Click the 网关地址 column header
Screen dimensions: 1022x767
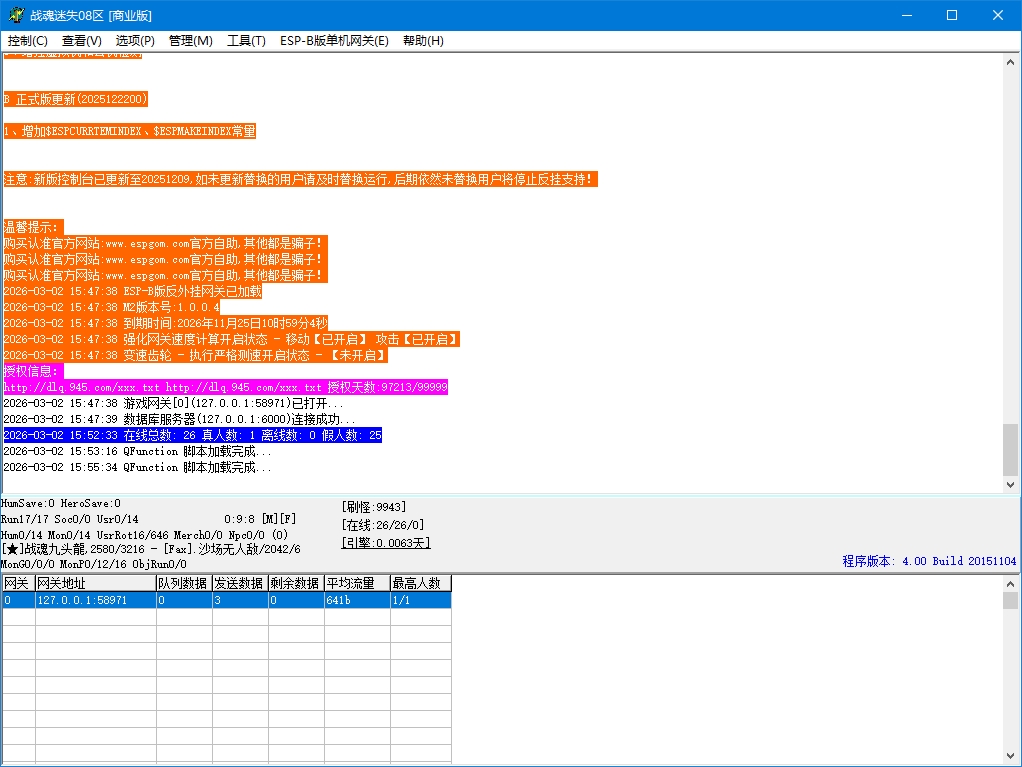click(x=95, y=583)
